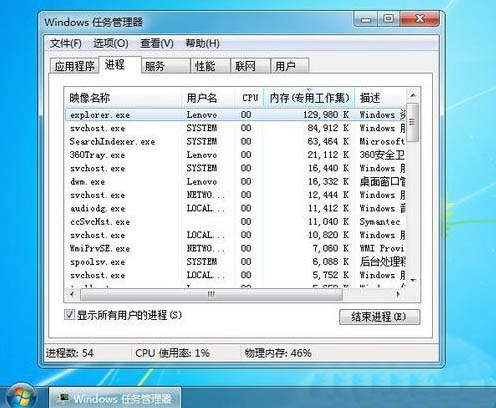Sort by CPU column header
Image resolution: width=496 pixels, height=408 pixels.
tap(250, 98)
